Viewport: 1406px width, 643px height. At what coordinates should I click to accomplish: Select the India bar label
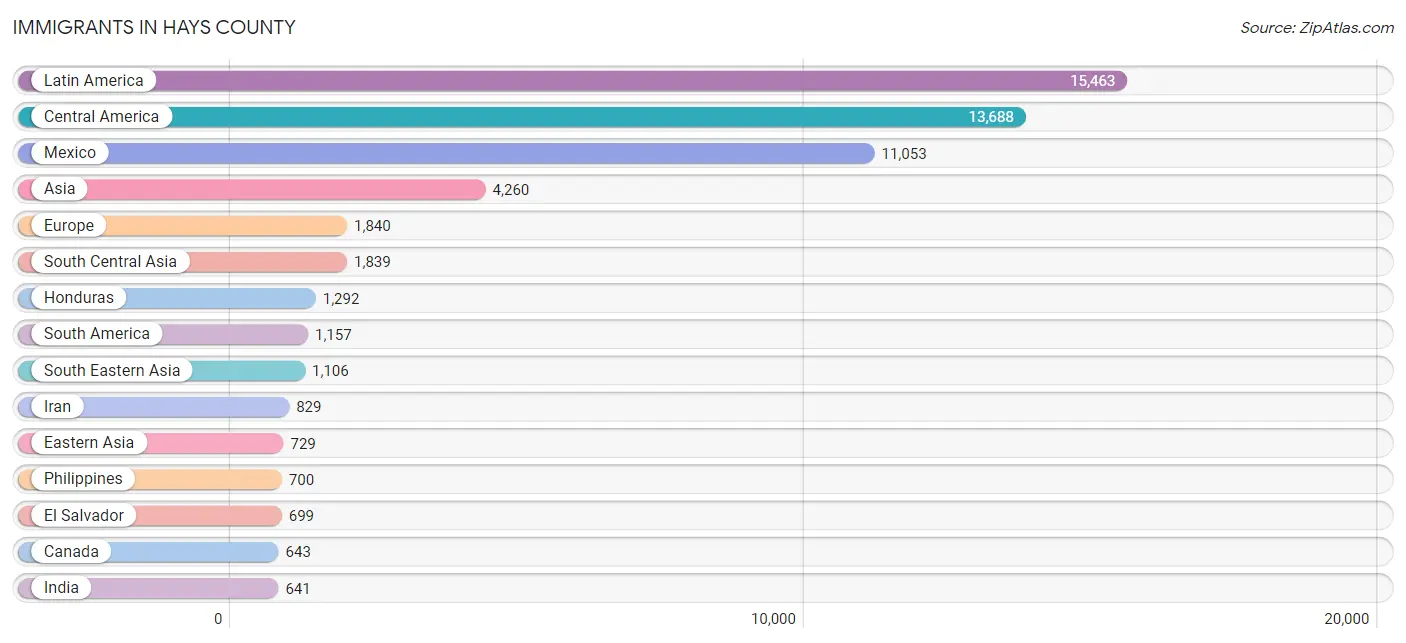[61, 588]
